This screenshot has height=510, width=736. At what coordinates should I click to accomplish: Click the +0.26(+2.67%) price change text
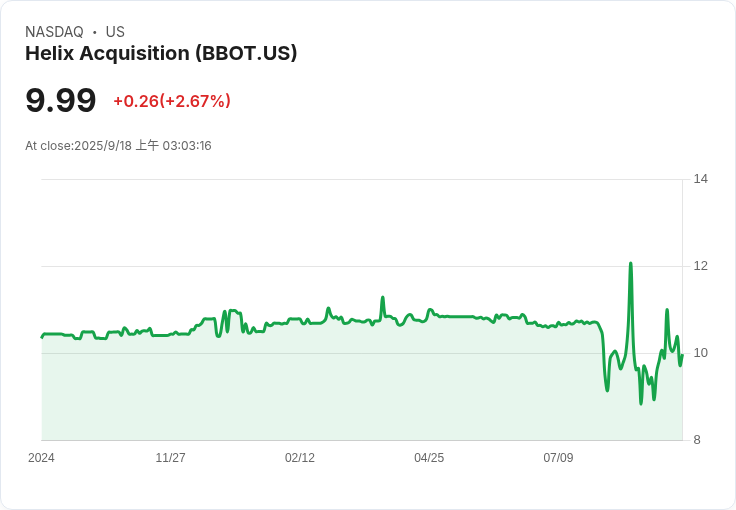pos(172,101)
